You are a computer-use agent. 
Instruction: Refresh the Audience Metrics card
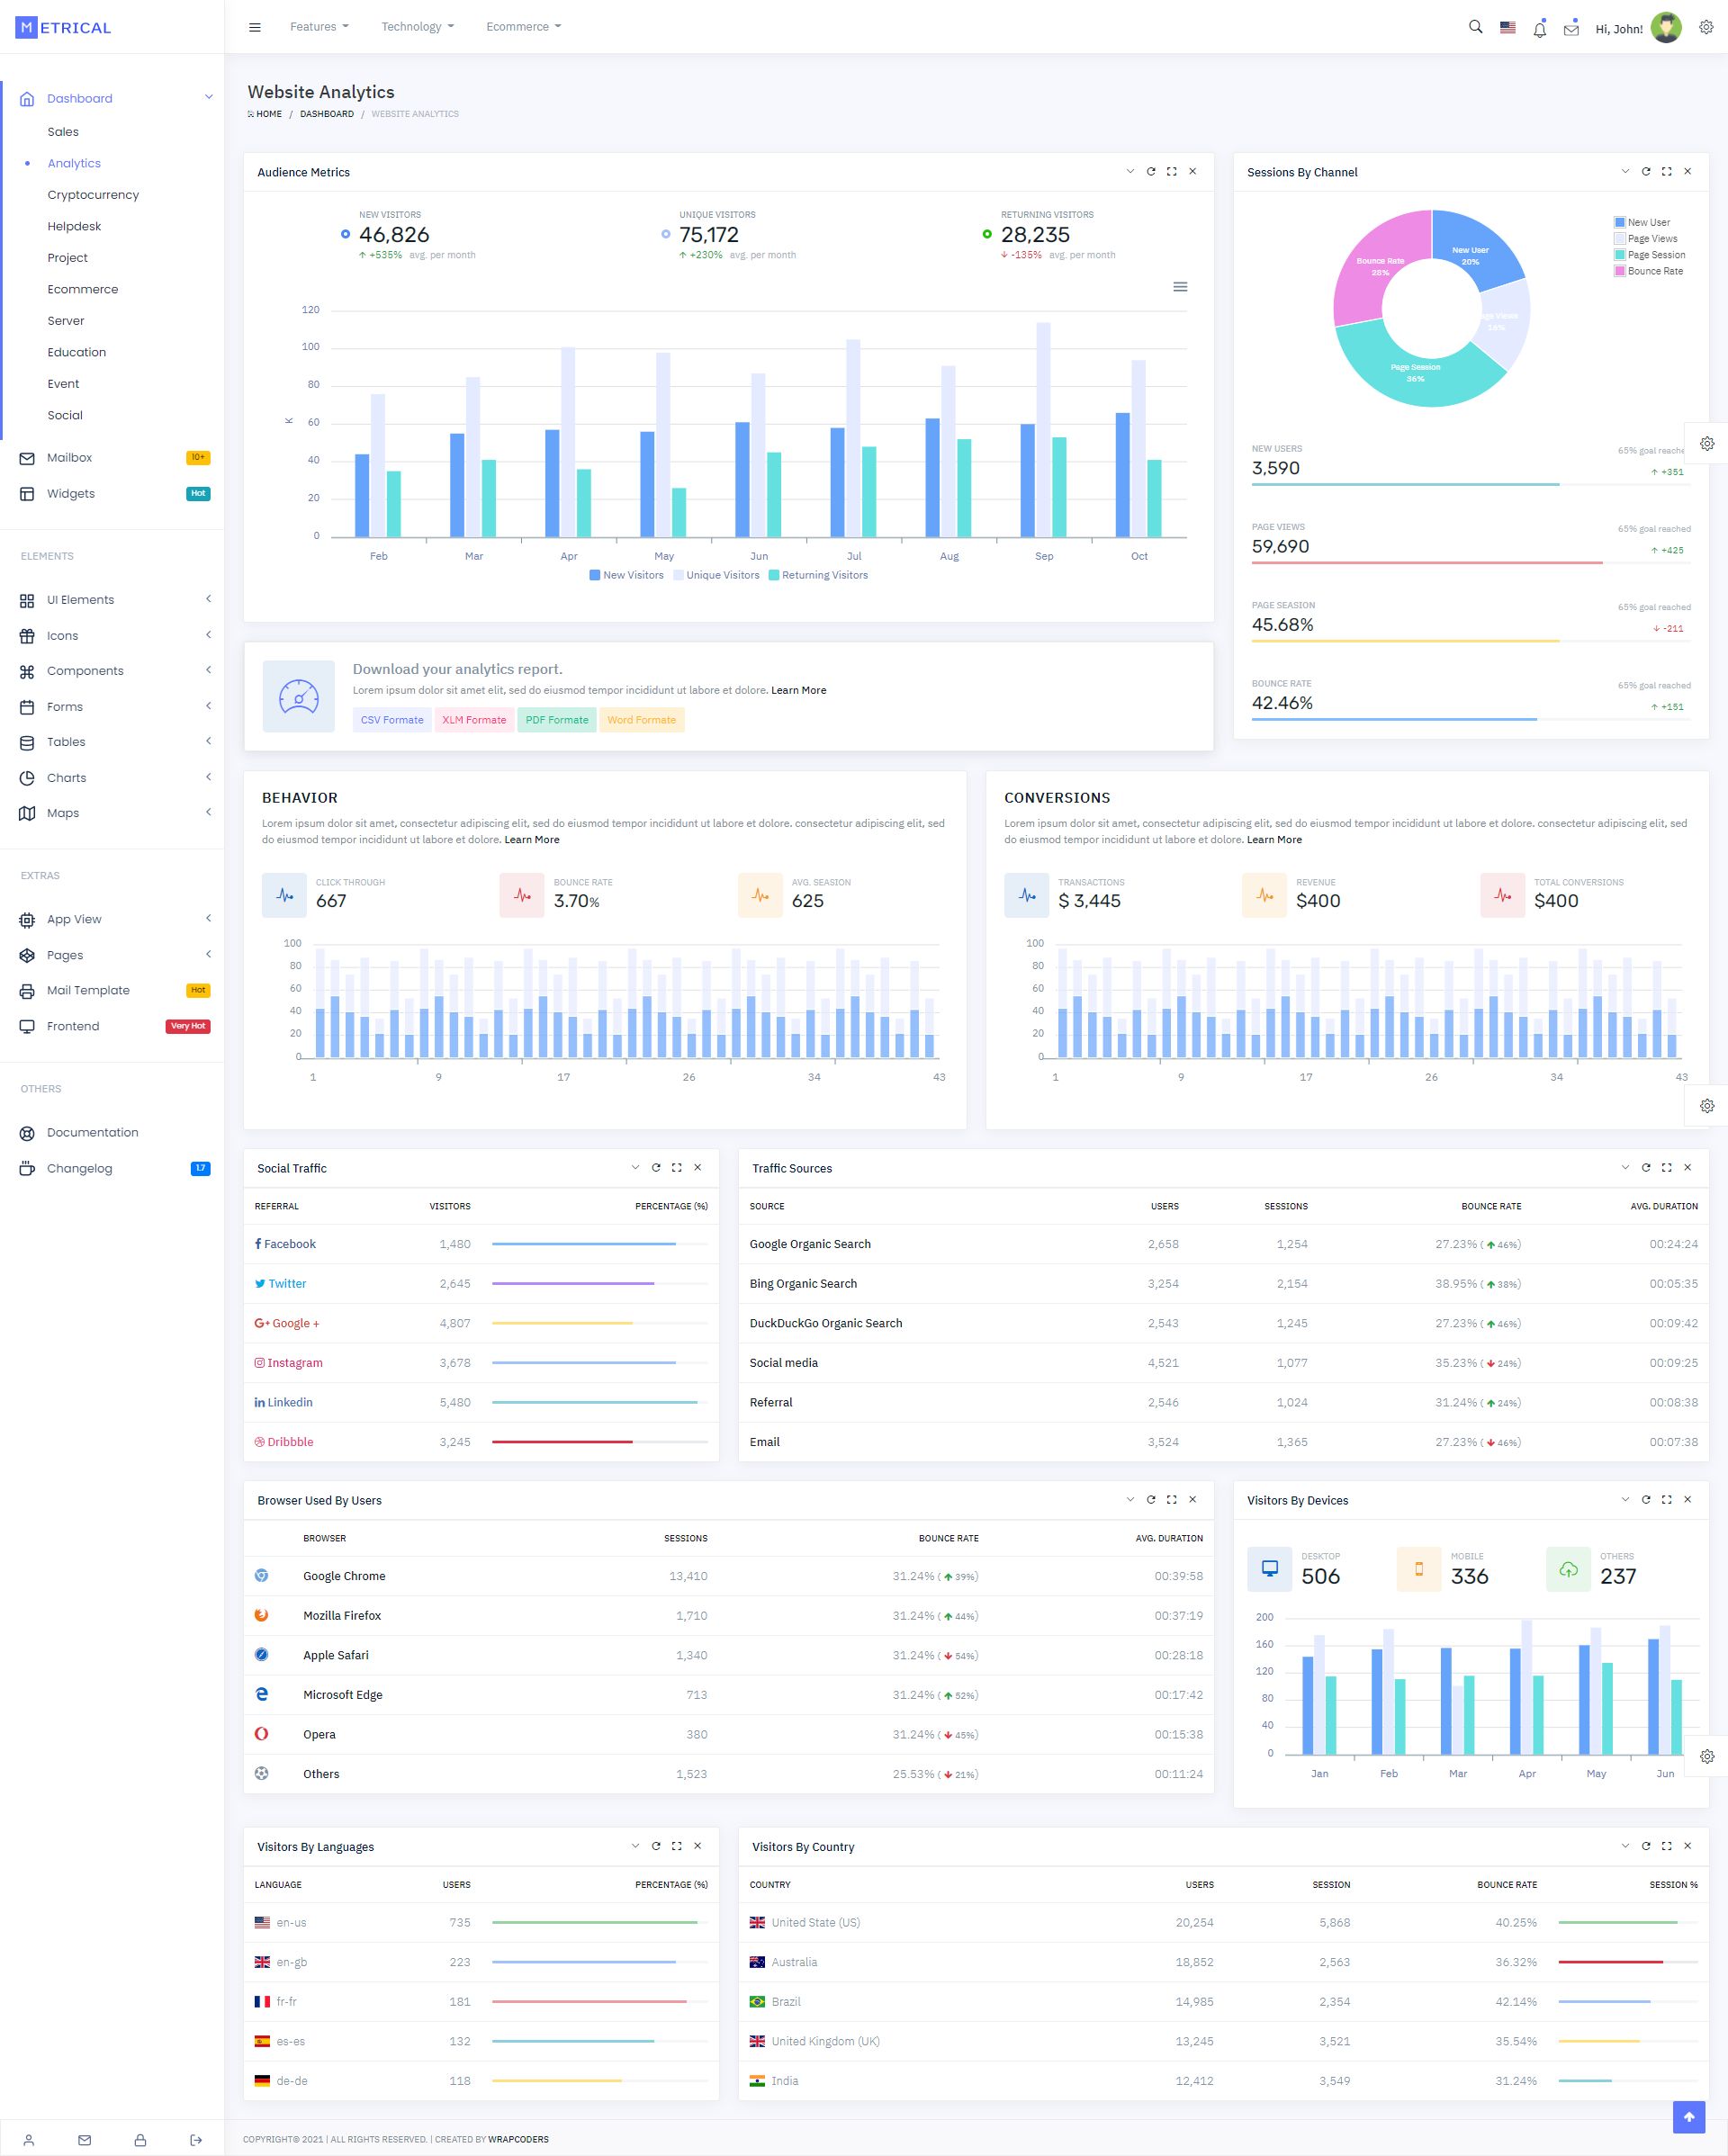click(1151, 172)
